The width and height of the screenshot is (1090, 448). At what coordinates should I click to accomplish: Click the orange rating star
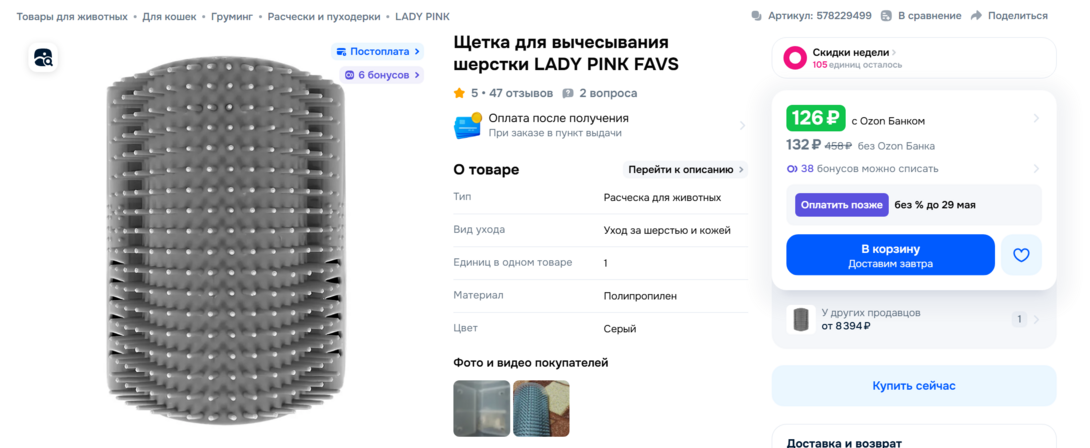point(459,93)
